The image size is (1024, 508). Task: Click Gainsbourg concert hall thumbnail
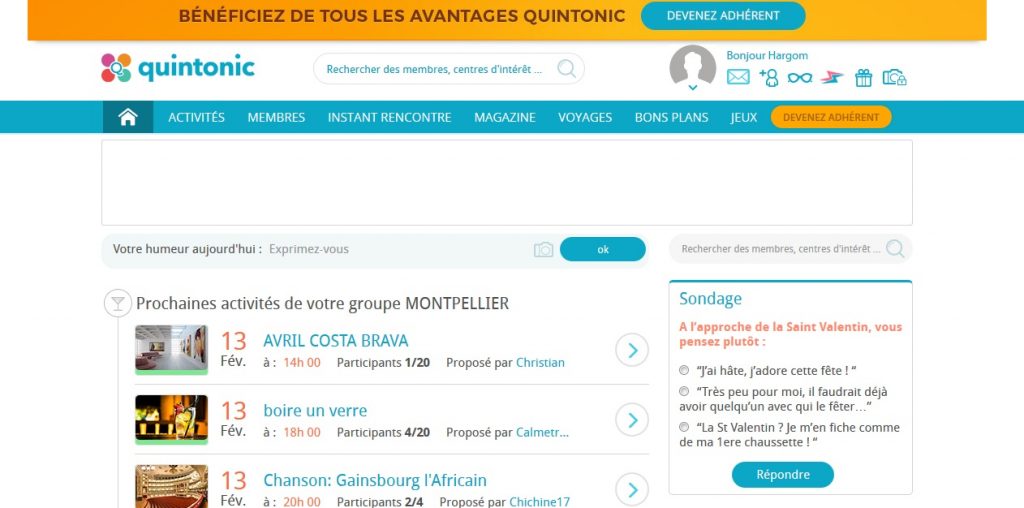(x=171, y=486)
